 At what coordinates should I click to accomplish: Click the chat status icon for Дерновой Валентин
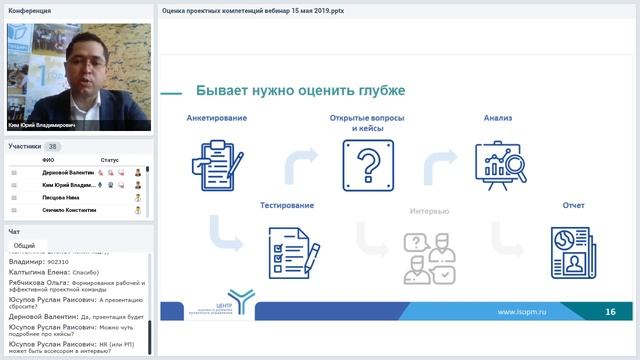tap(121, 173)
